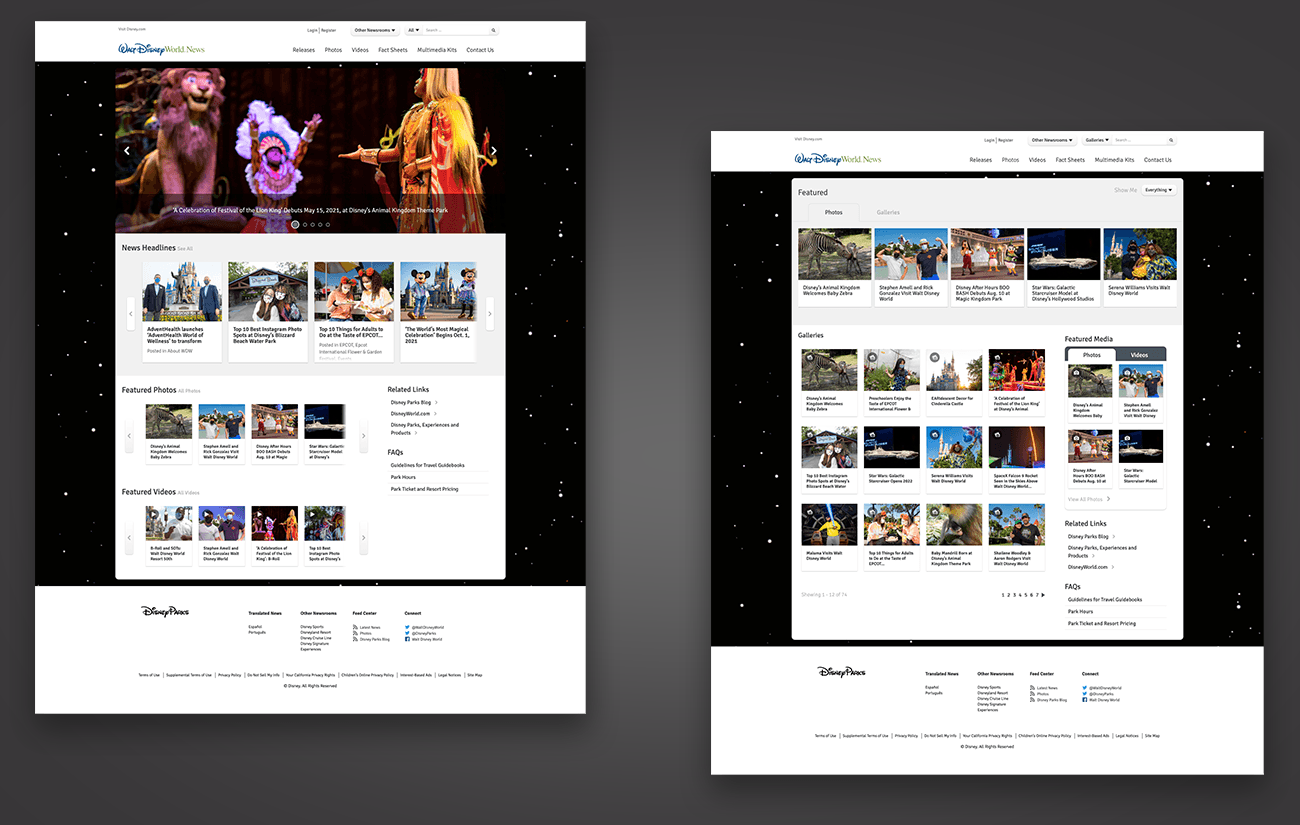
Task: Select the fourth hero slide indicator dot
Action: [320, 225]
